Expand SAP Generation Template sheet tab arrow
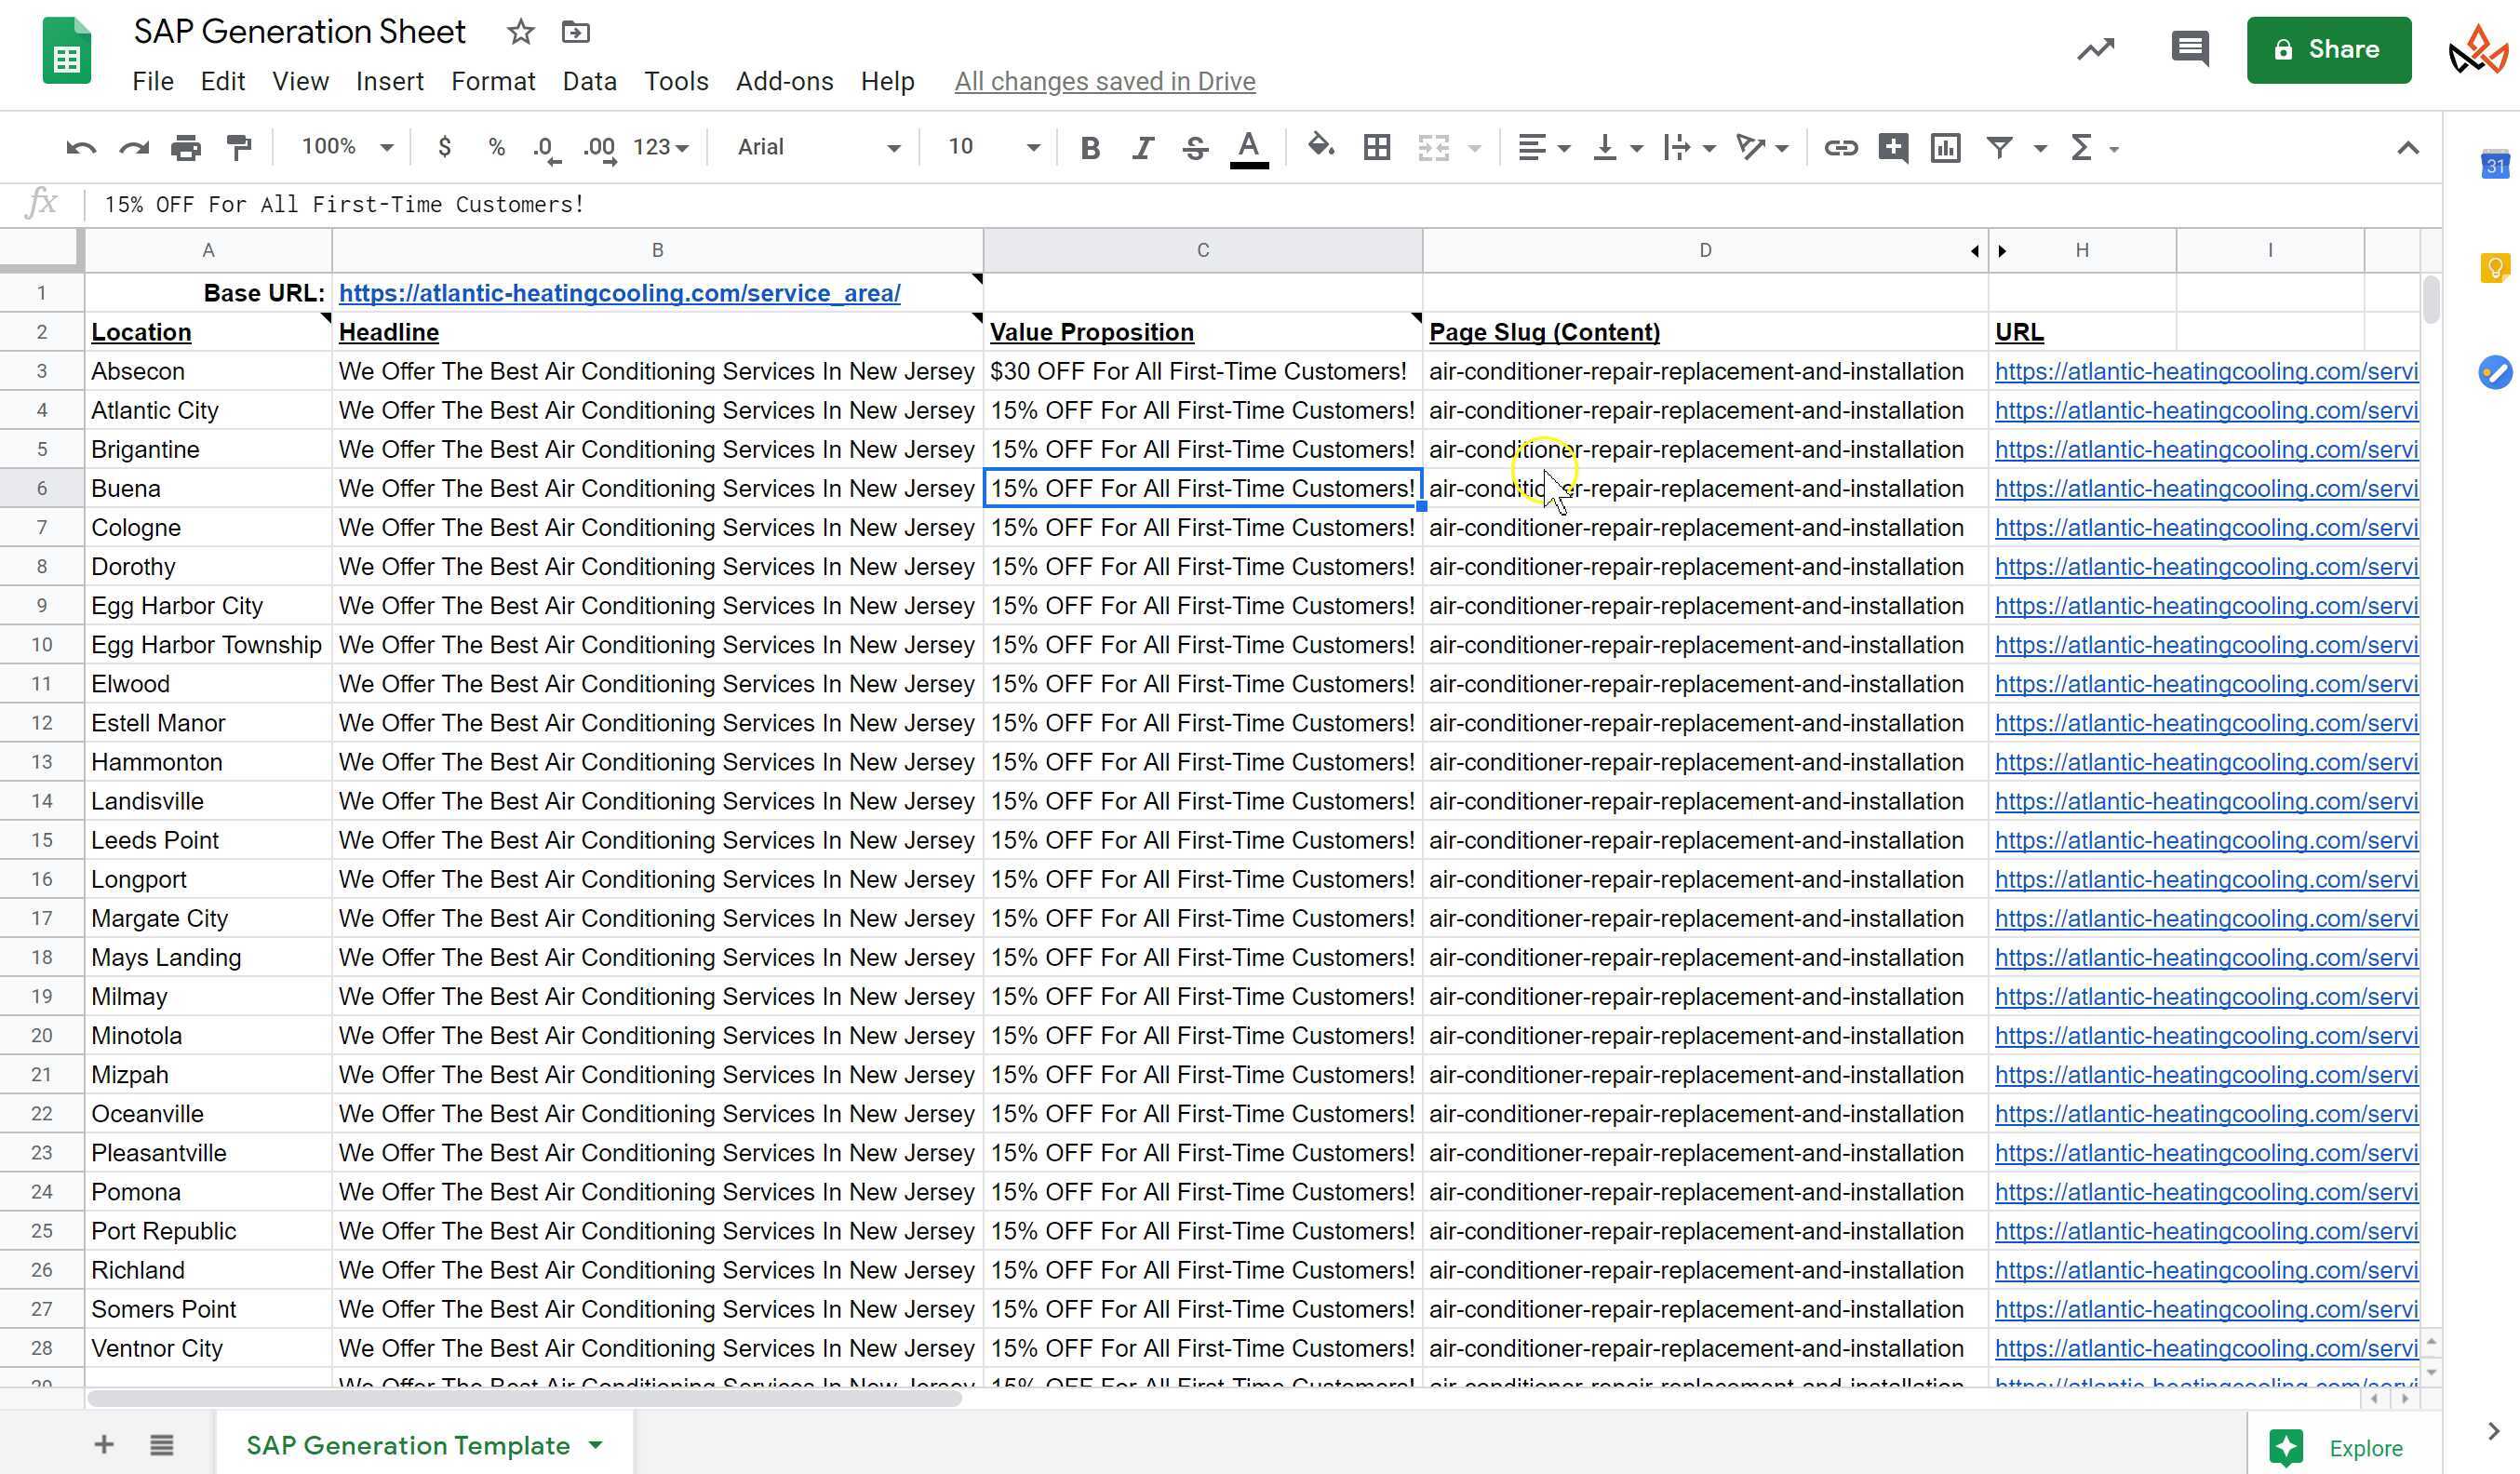 596,1444
